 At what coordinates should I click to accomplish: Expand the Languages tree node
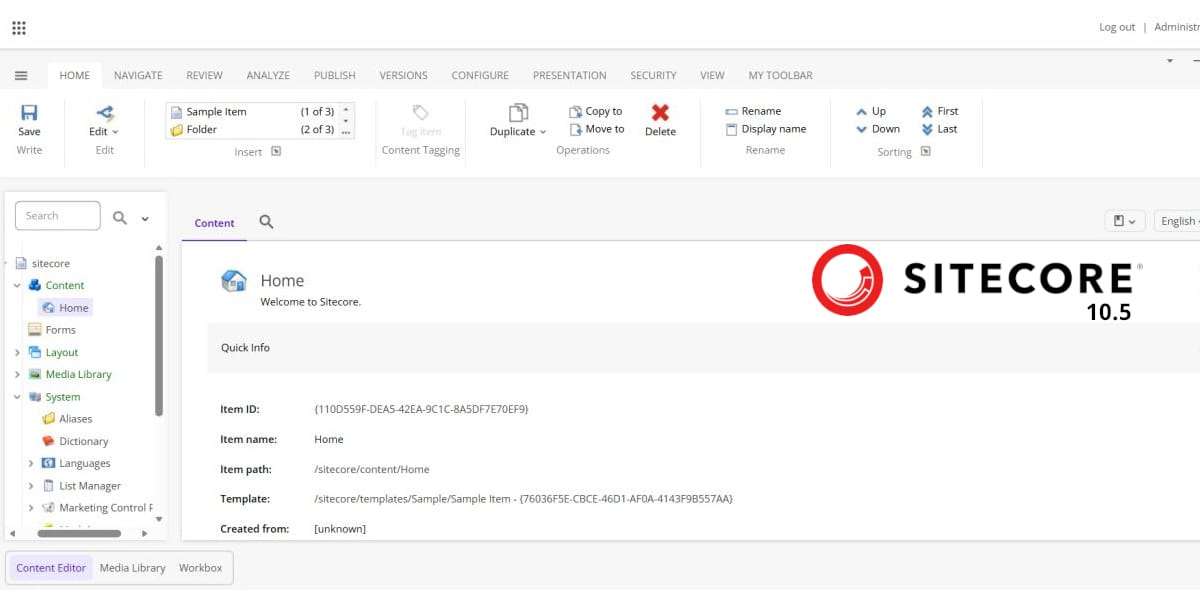tap(31, 464)
